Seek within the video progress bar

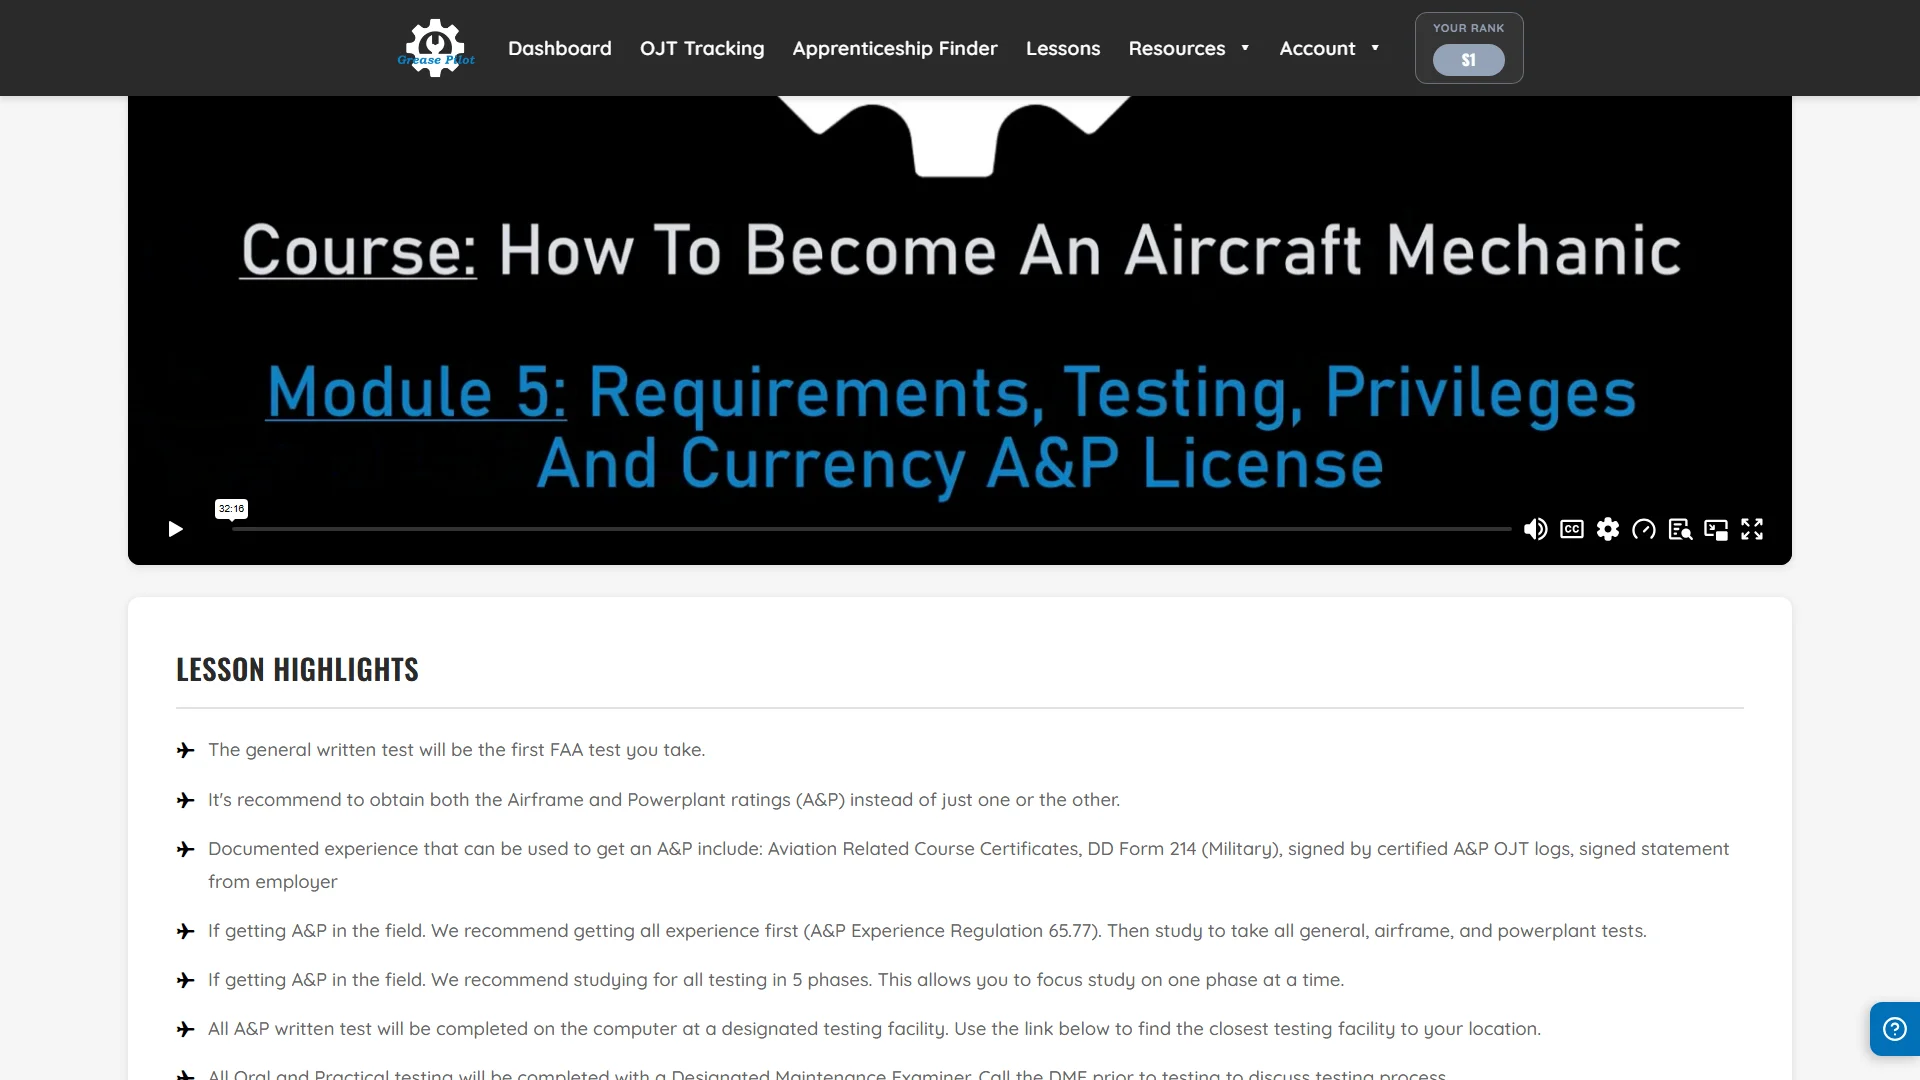click(871, 529)
